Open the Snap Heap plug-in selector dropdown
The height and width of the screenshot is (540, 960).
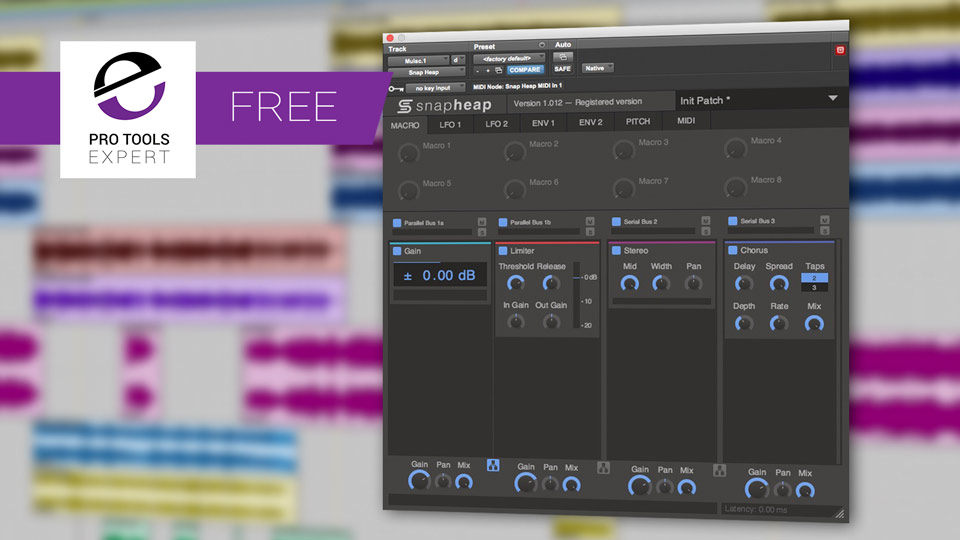point(426,72)
